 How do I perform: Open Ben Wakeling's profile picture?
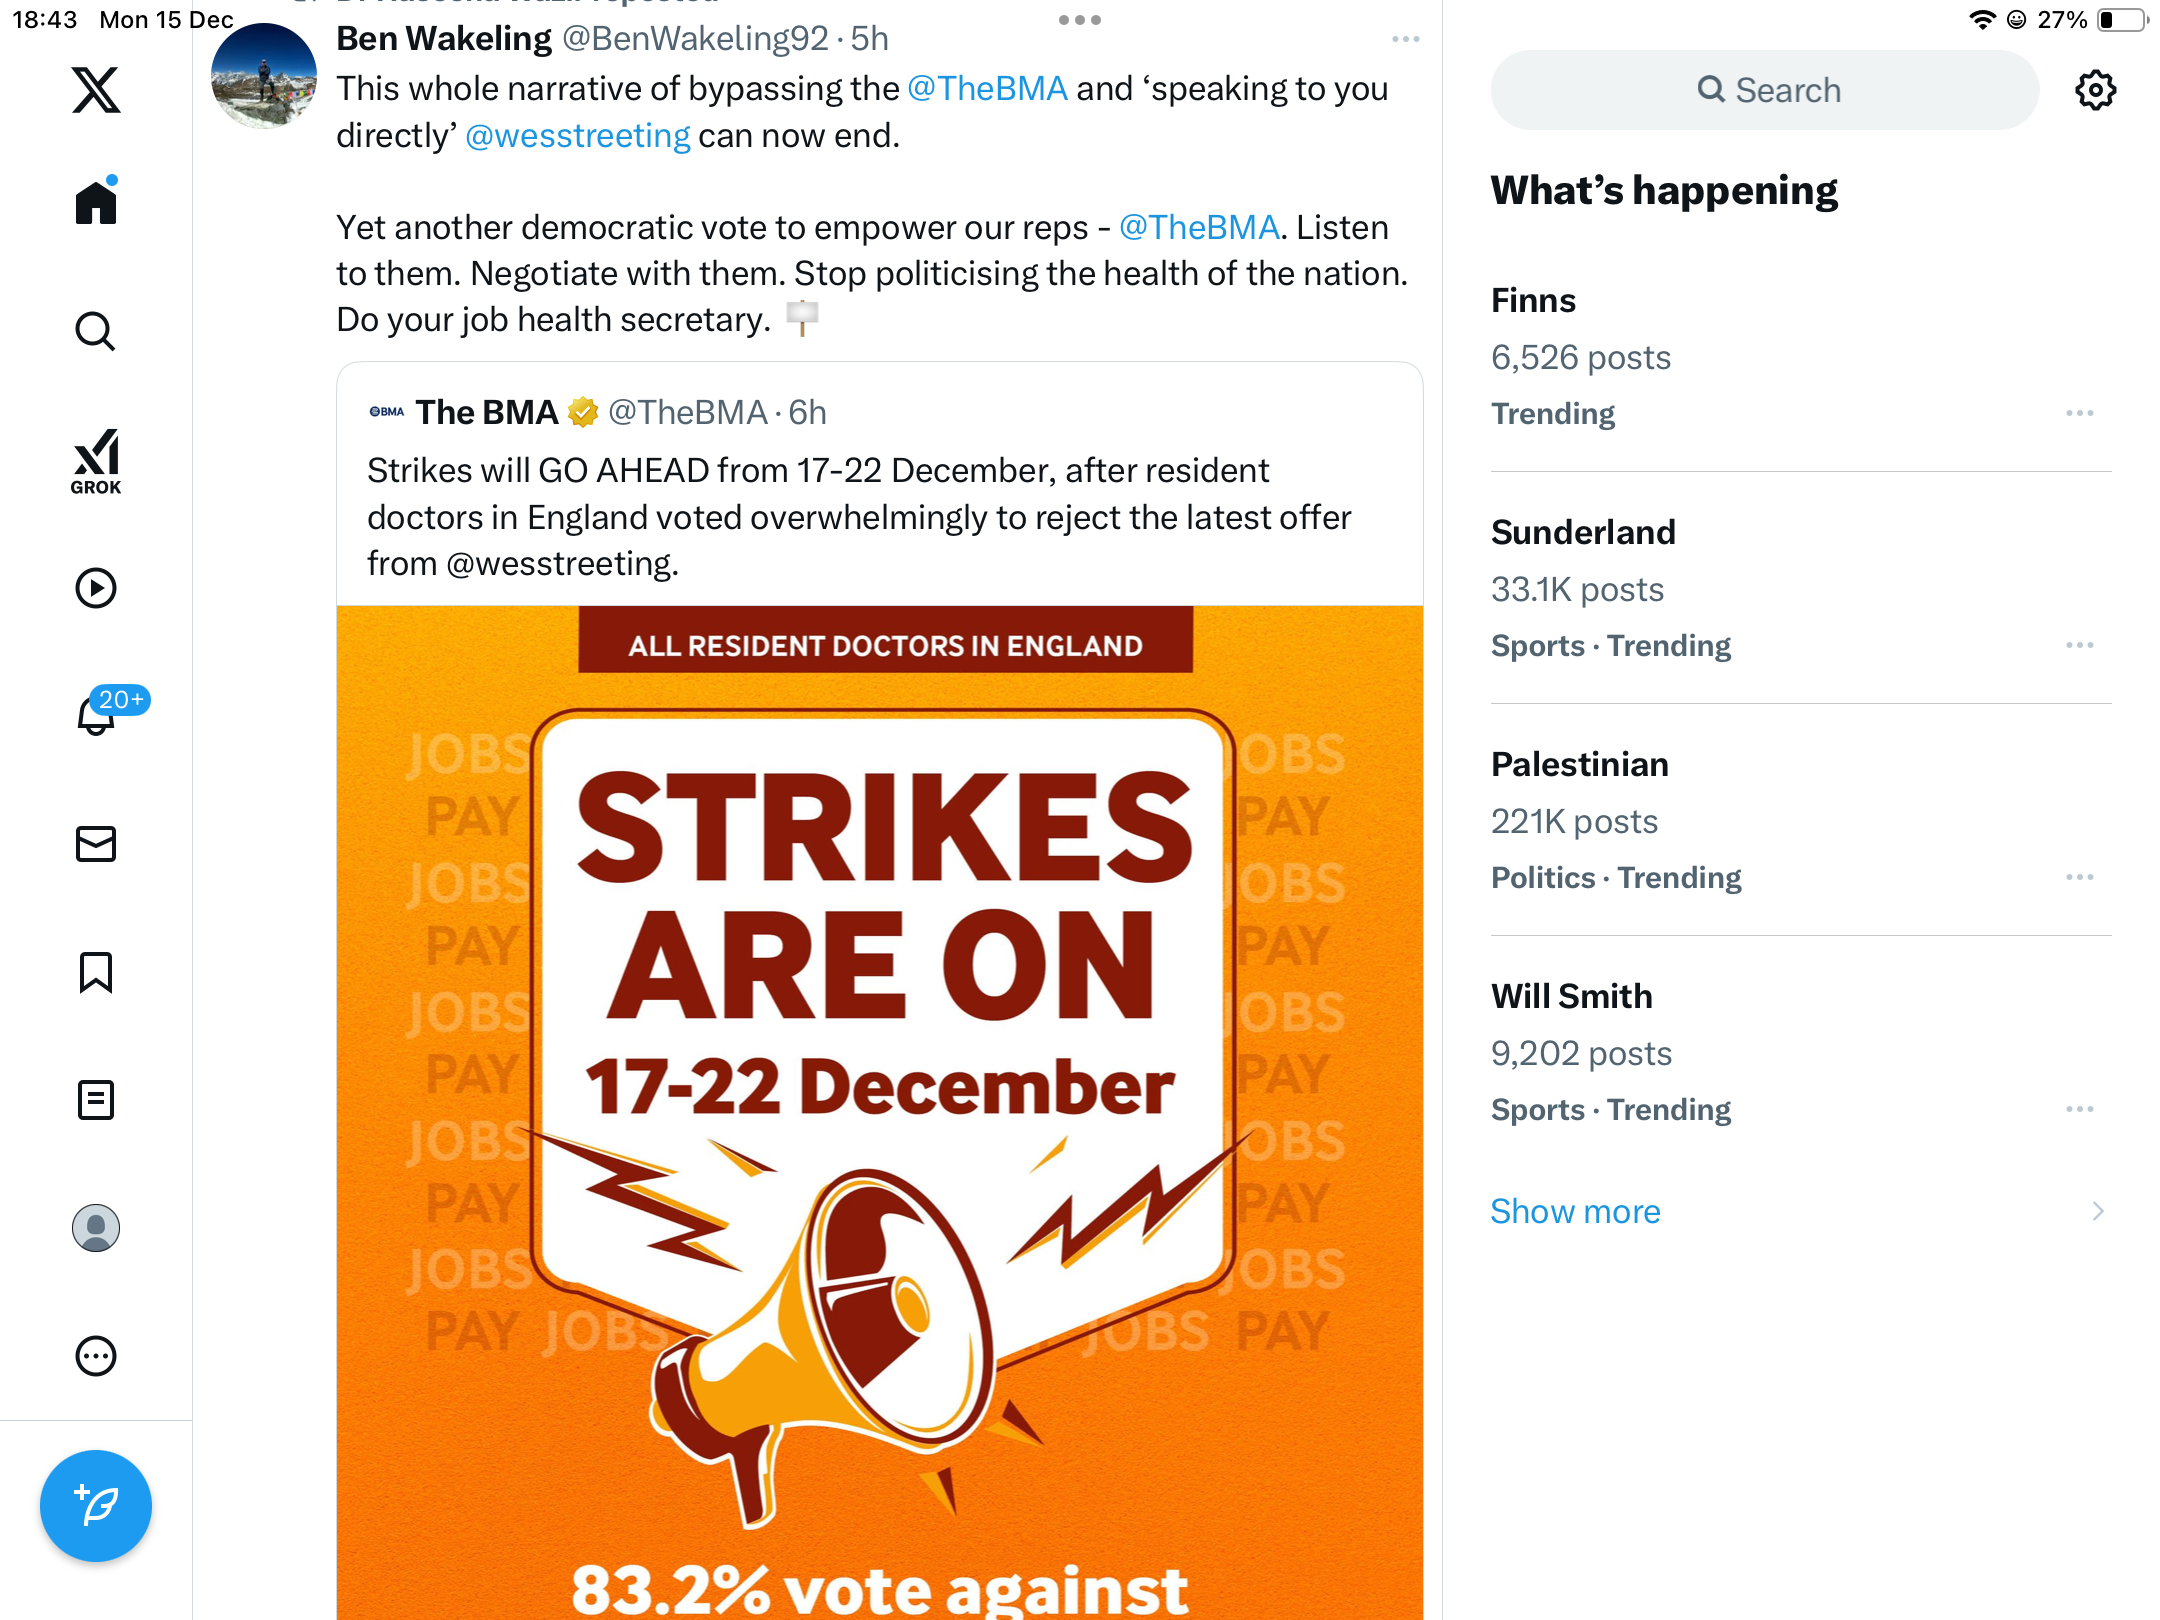point(264,77)
